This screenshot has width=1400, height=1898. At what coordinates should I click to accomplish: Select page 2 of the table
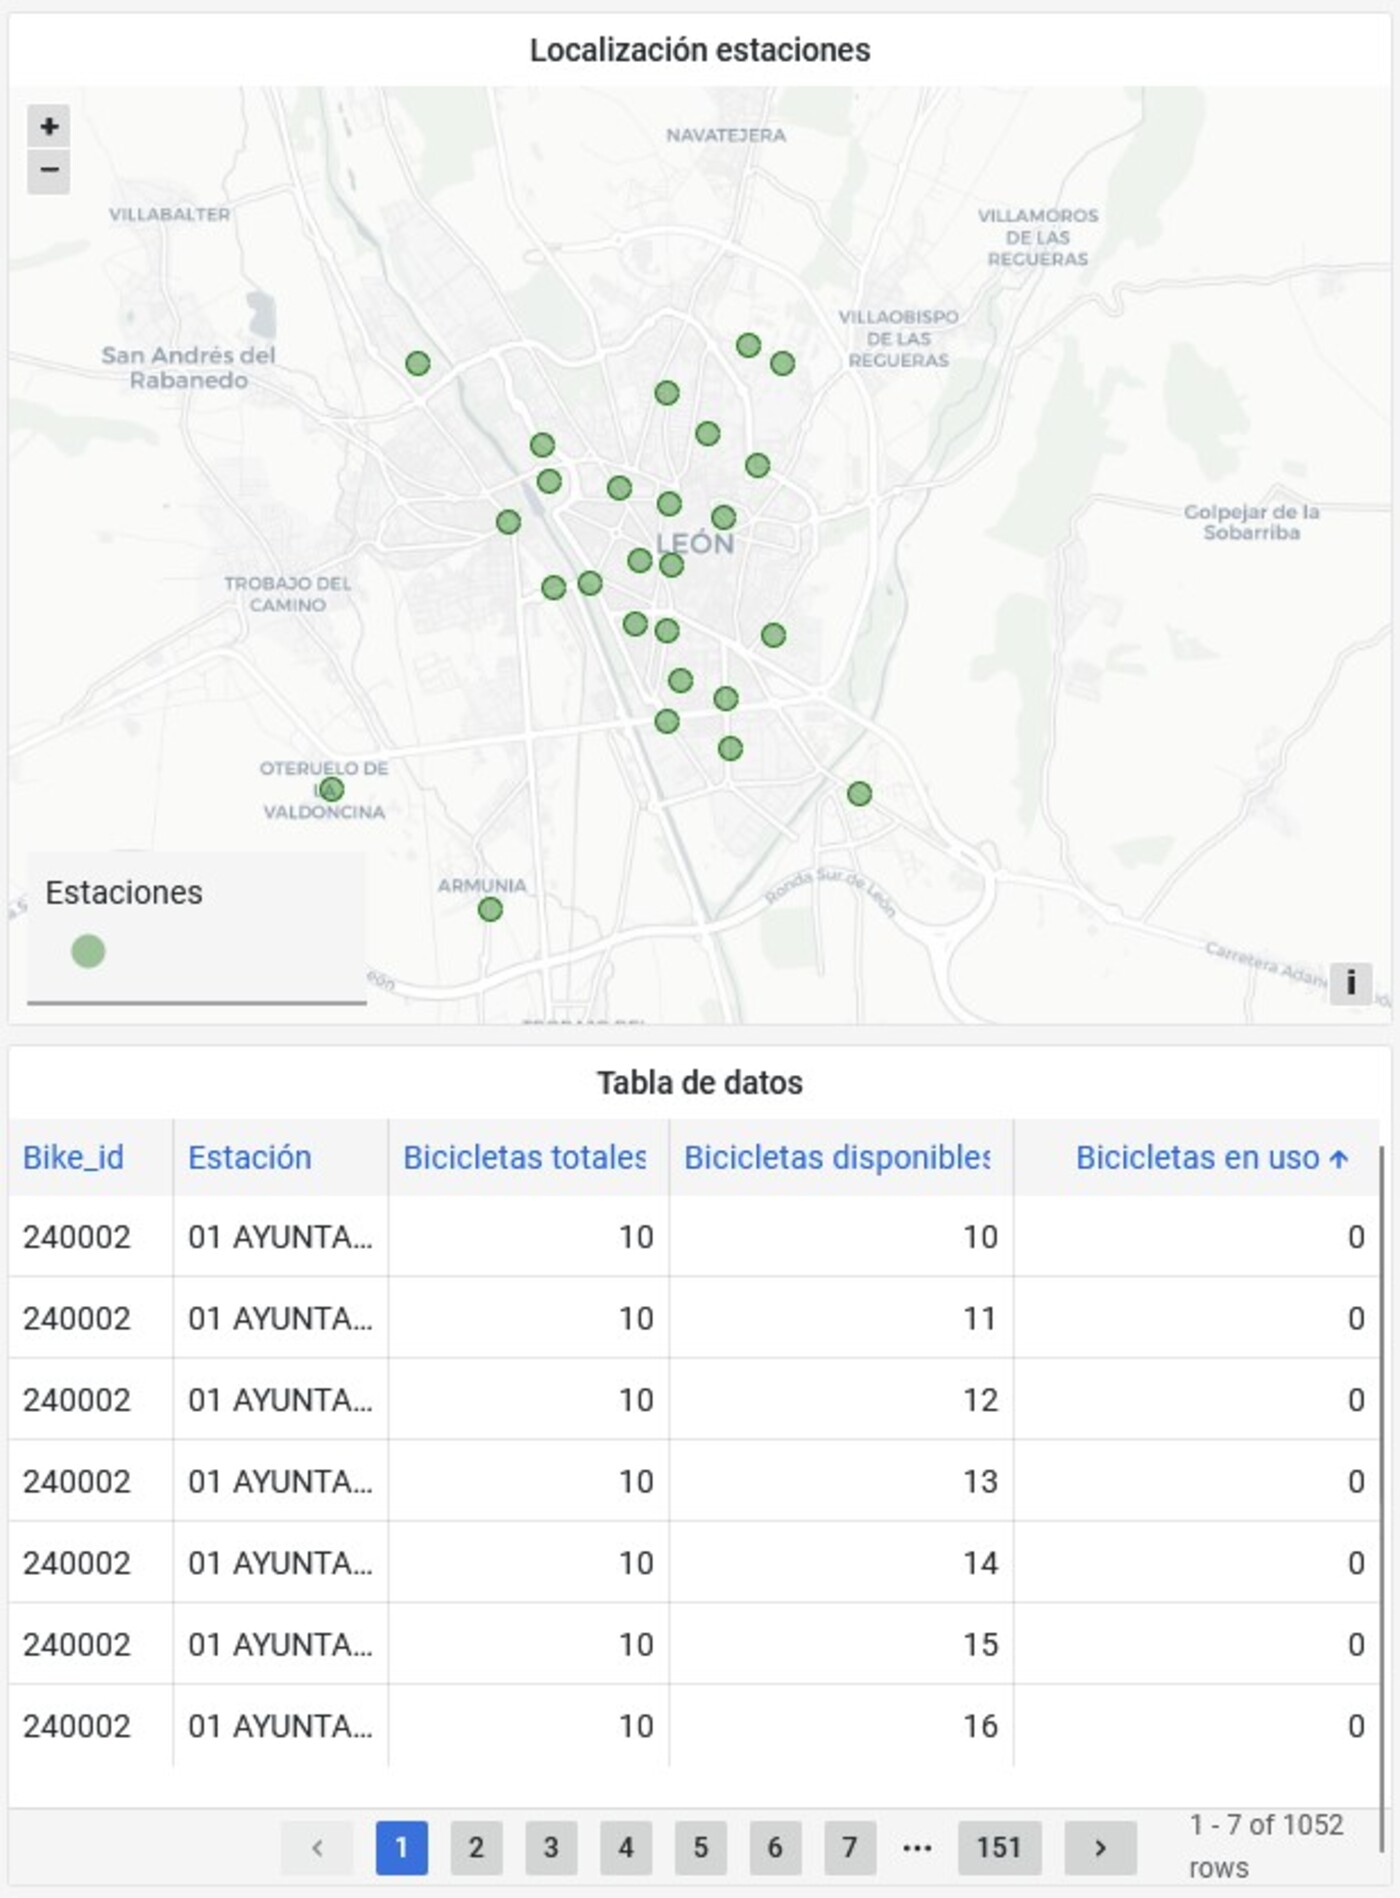(476, 1847)
